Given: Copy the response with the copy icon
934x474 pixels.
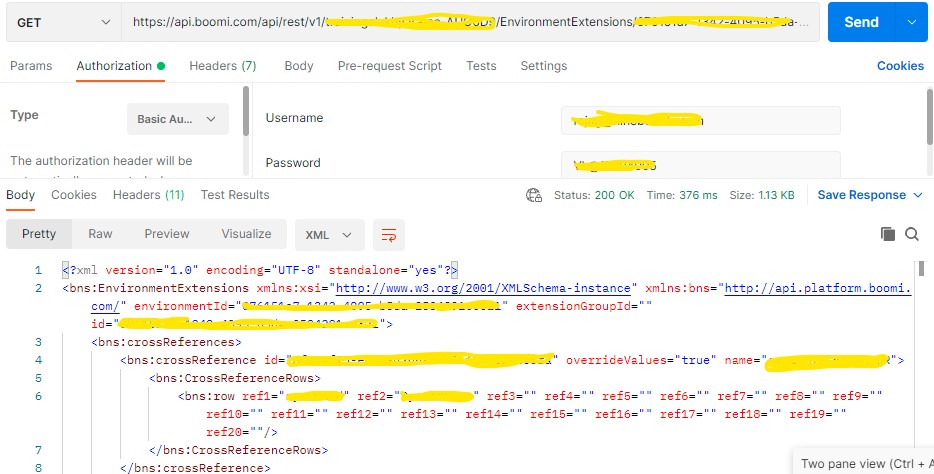Looking at the screenshot, I should click(x=888, y=234).
